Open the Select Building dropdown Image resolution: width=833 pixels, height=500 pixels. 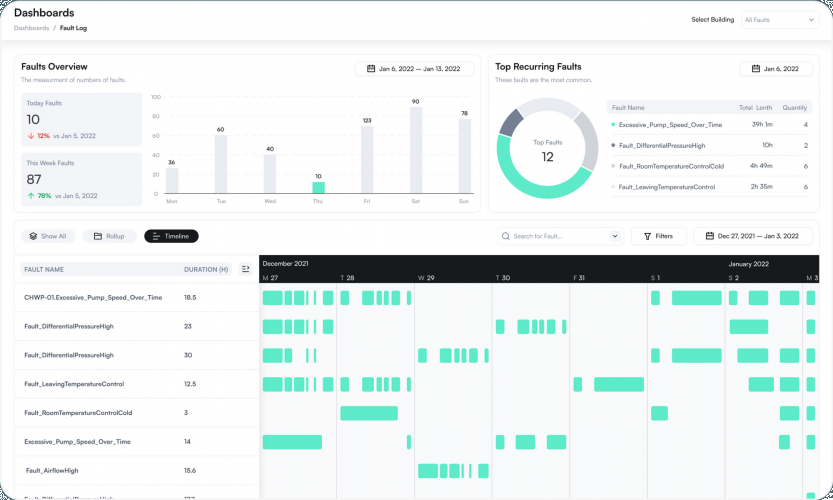[x=779, y=20]
